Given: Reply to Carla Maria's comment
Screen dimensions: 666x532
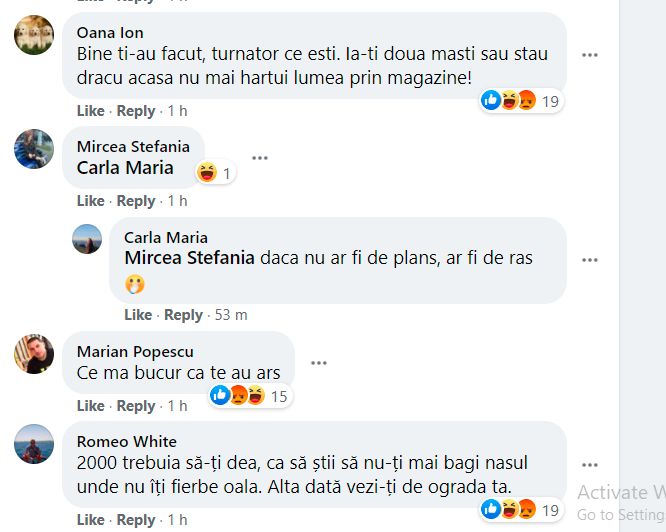Looking at the screenshot, I should [183, 315].
